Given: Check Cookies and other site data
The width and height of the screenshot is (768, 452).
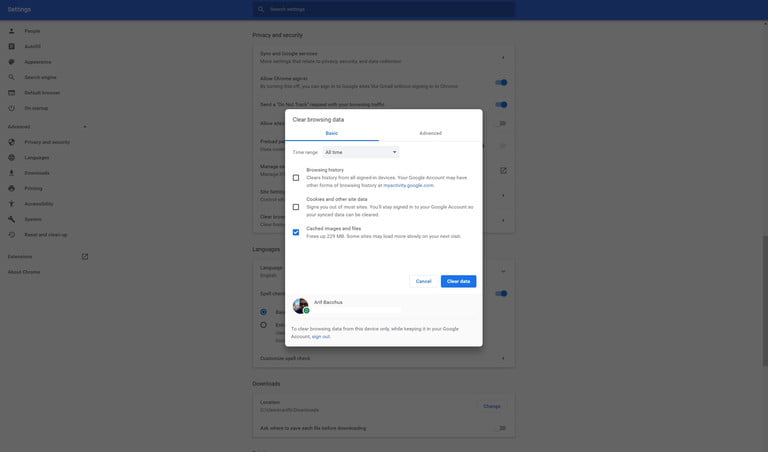Looking at the screenshot, I should (296, 207).
